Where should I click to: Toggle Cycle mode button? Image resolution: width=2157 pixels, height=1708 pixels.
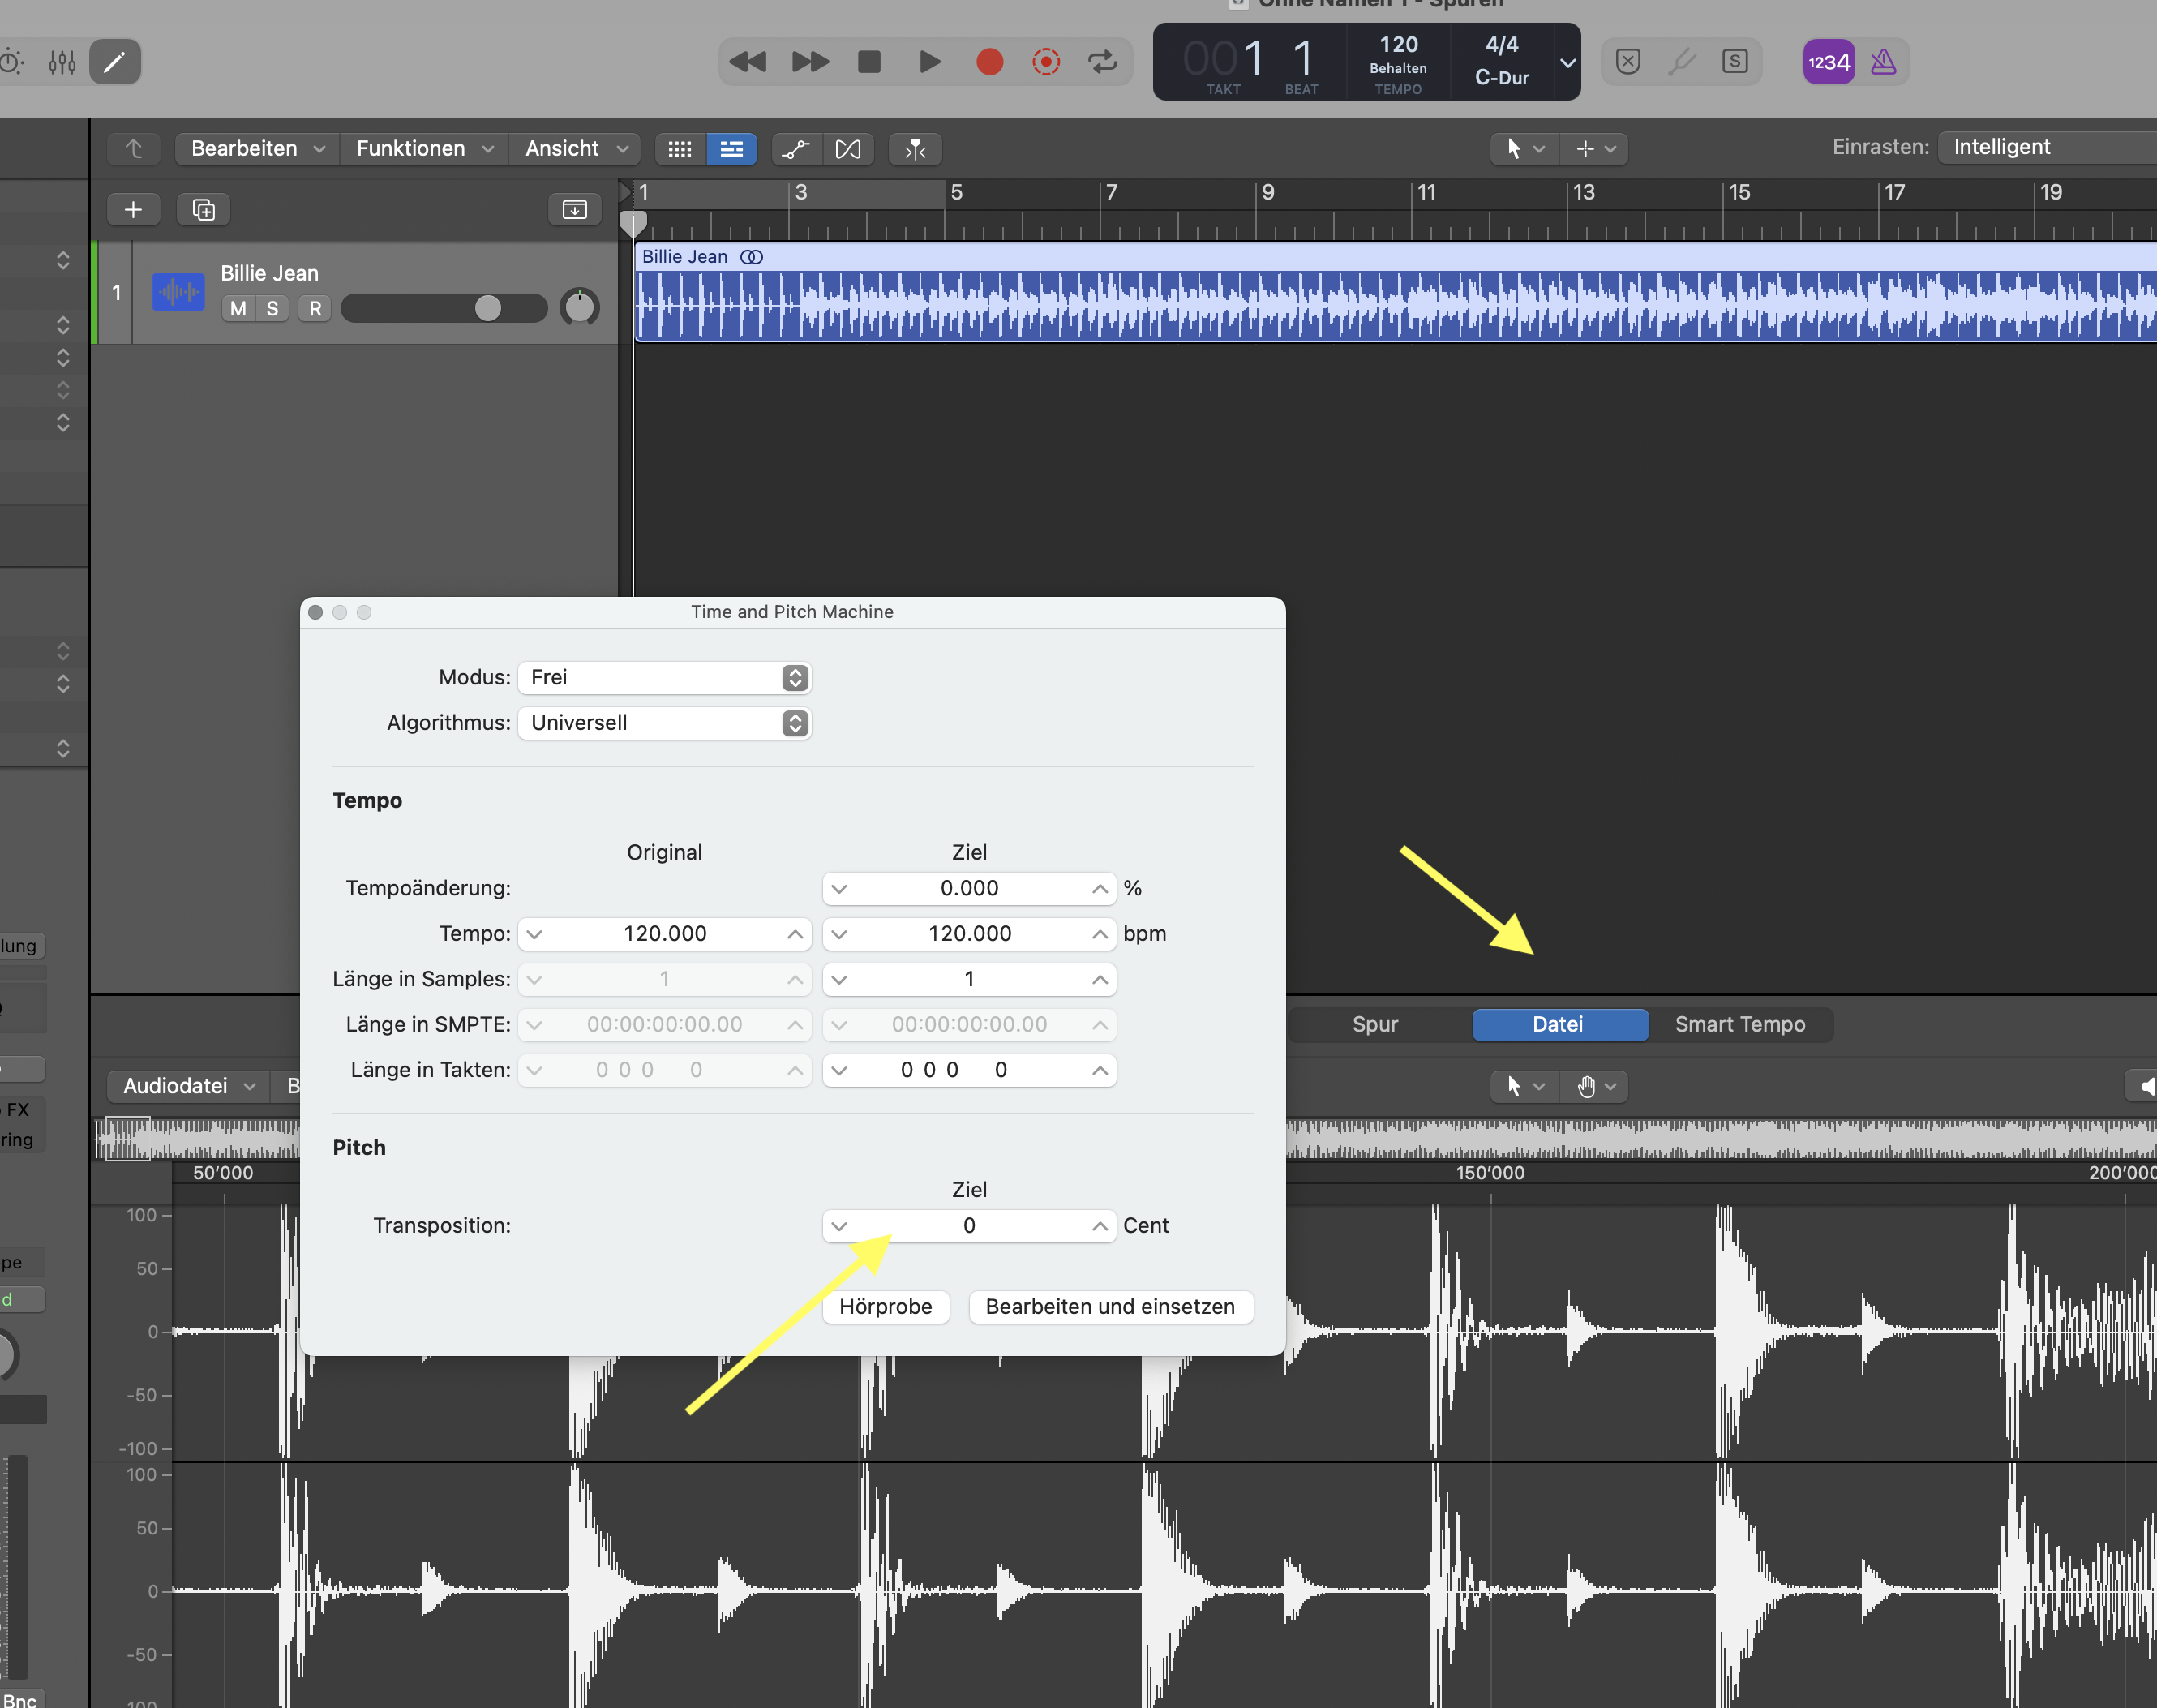coord(1102,62)
